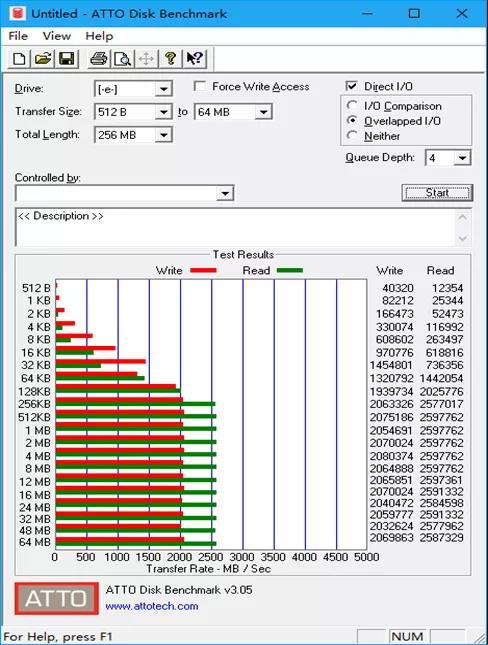The image size is (488, 645).
Task: Open the File menu
Action: tap(18, 36)
